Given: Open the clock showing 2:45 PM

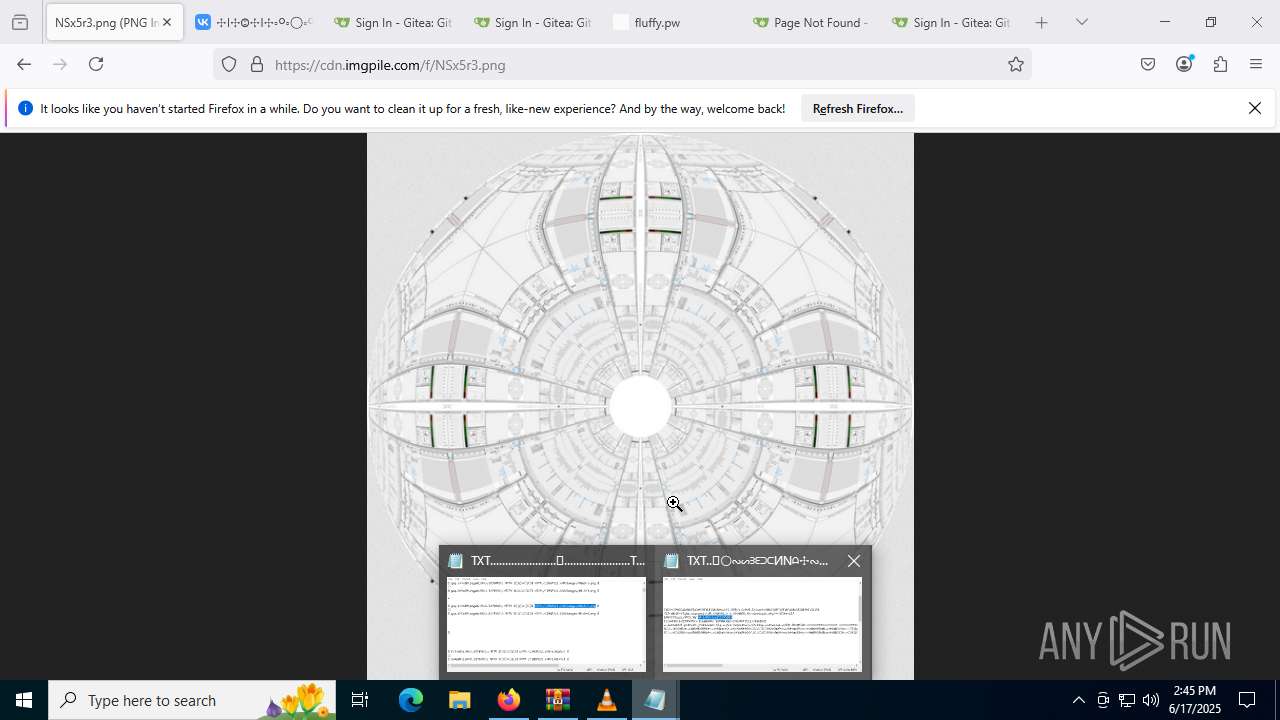Looking at the screenshot, I should [x=1195, y=700].
